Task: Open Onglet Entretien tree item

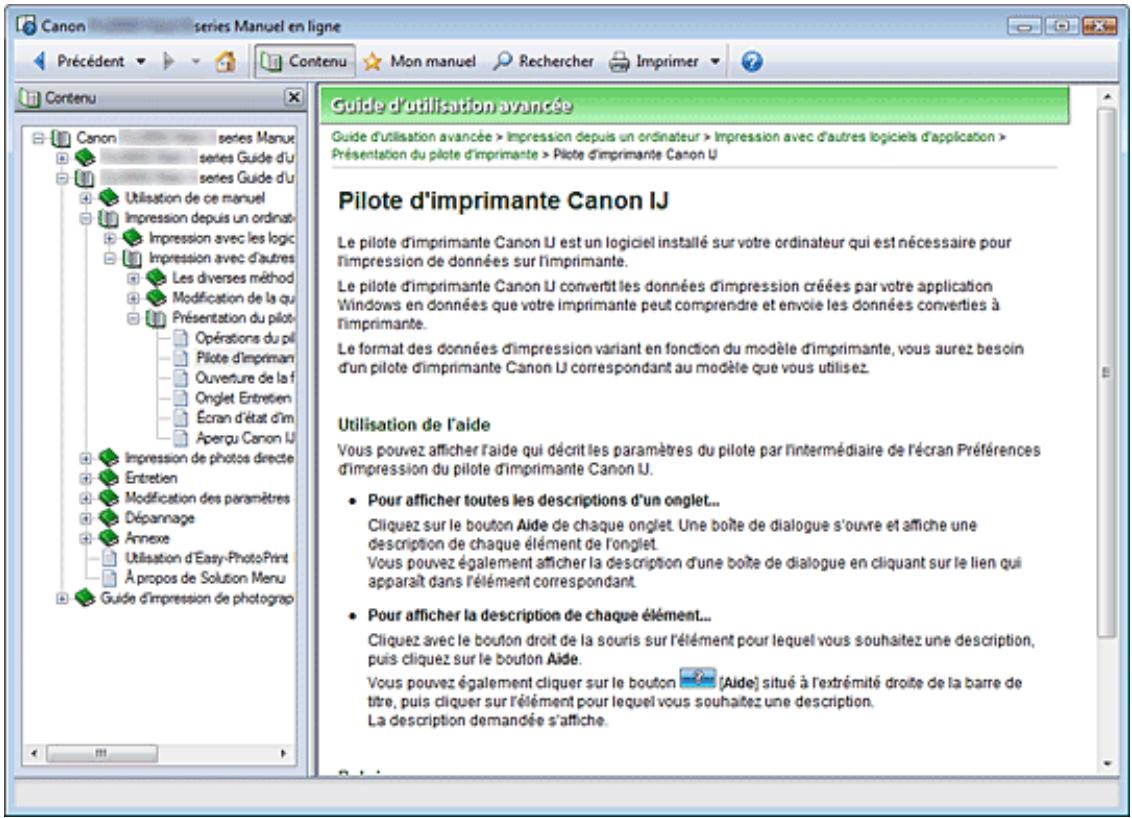Action: pos(243,398)
